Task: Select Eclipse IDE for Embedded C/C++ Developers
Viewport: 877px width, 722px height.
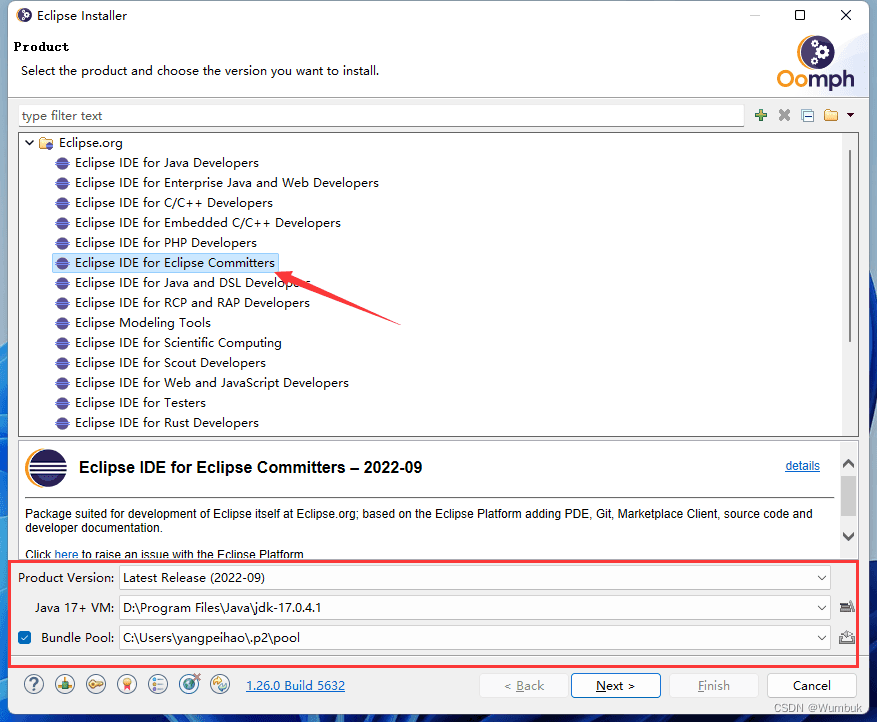Action: 208,223
